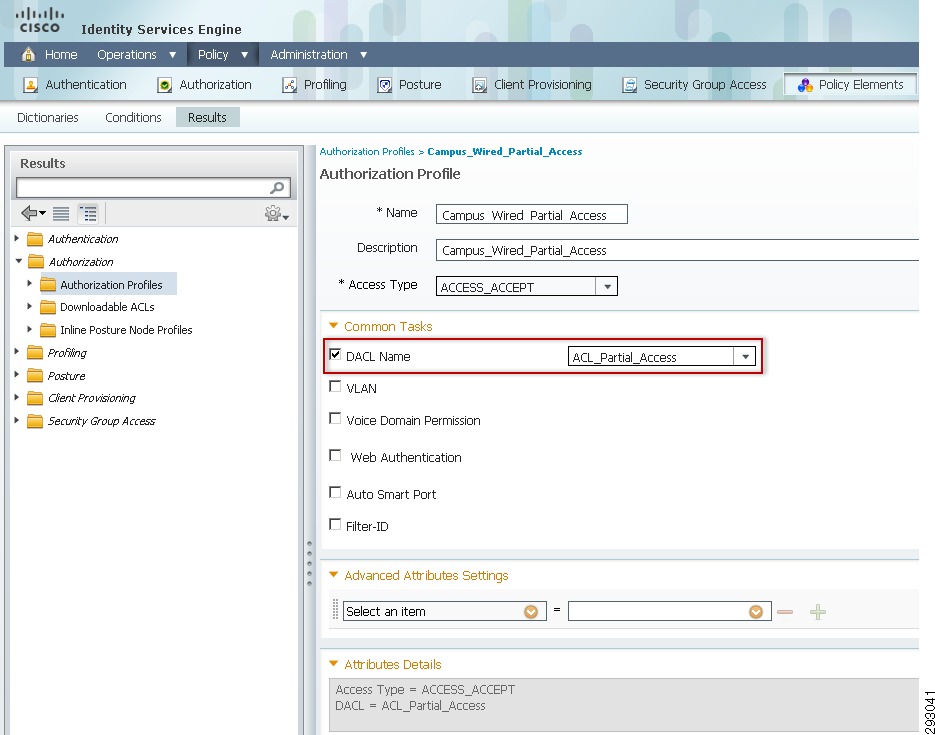Viewport: 935px width, 735px height.
Task: Collapse Advanced Attributes Settings section
Action: tap(333, 575)
